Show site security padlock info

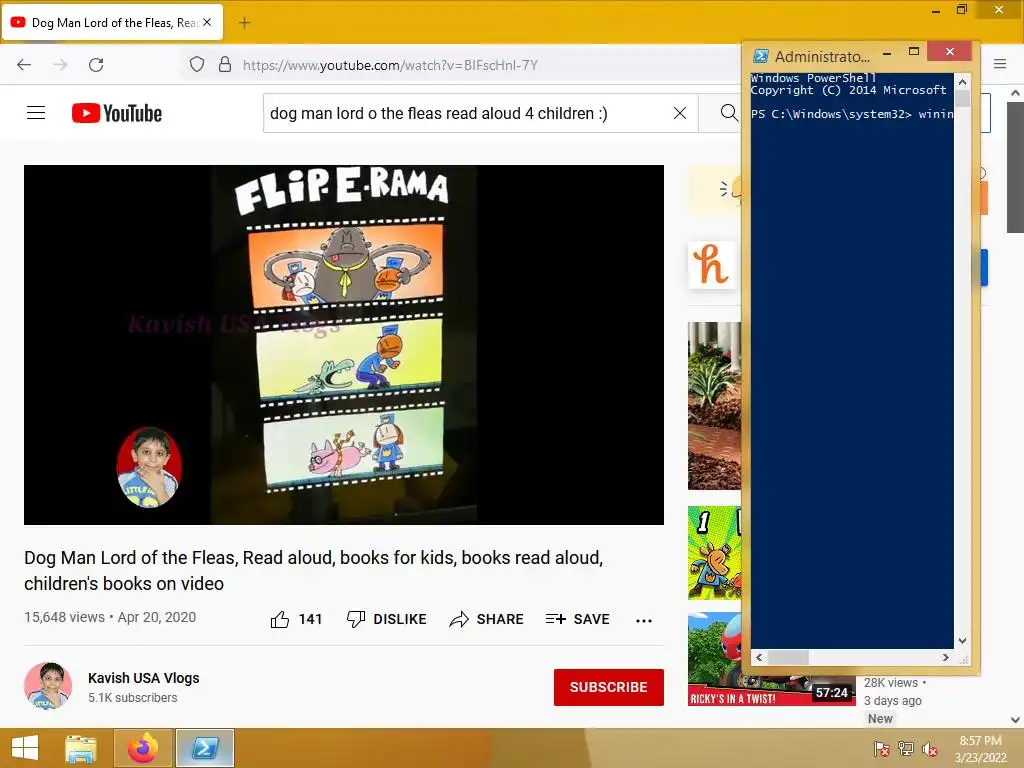(225, 65)
